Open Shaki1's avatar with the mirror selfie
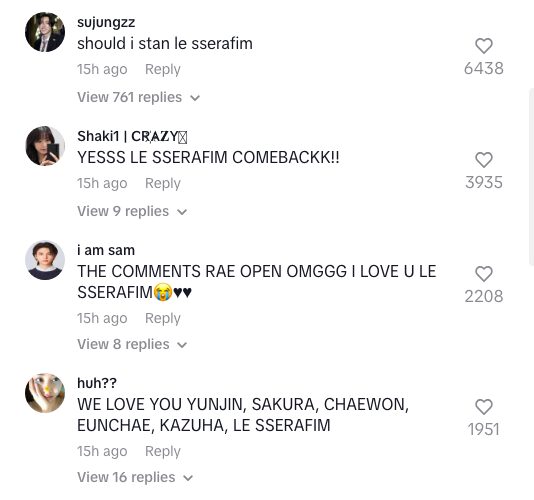 point(45,146)
